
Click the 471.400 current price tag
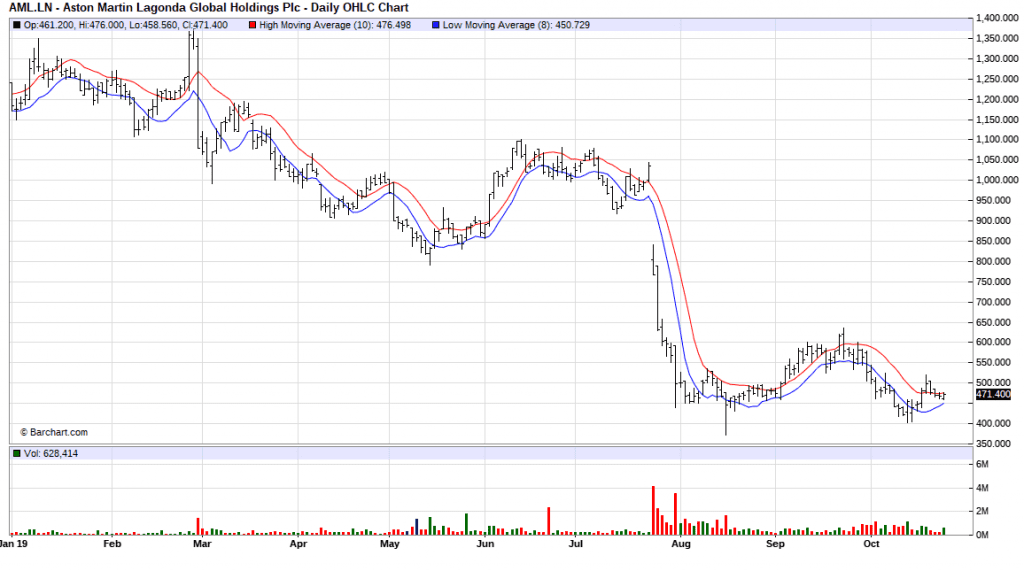click(x=993, y=395)
